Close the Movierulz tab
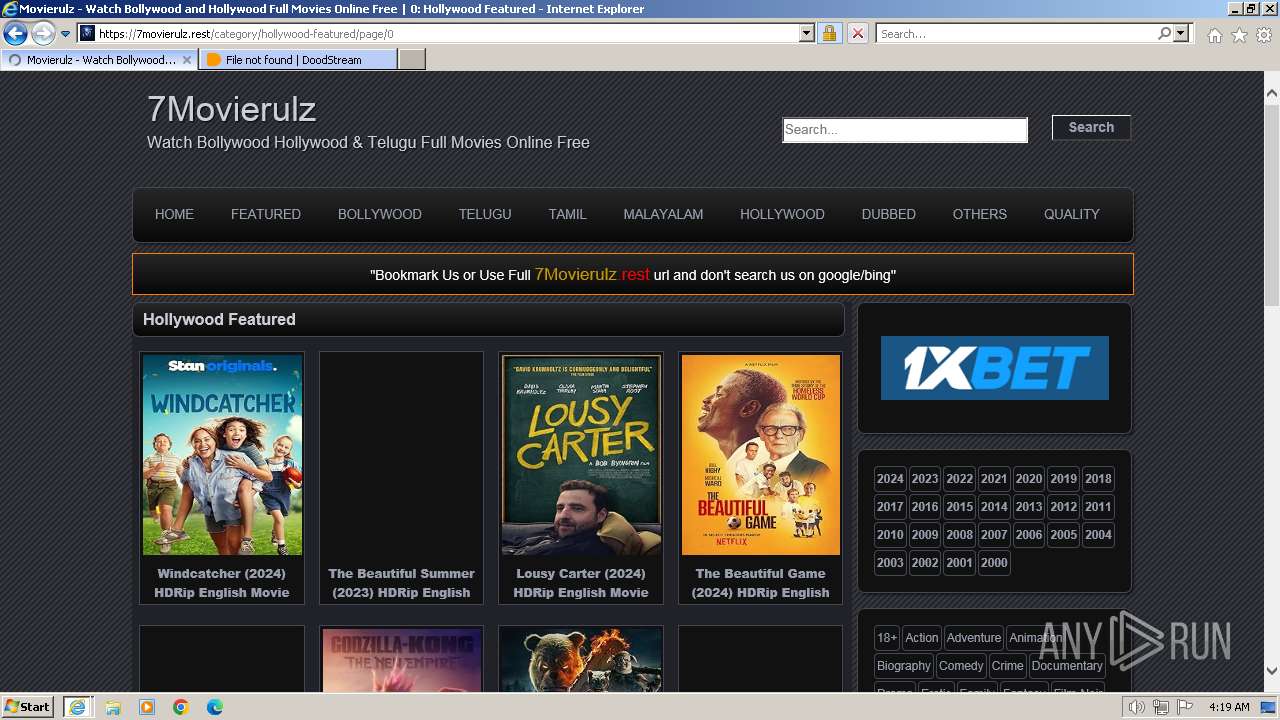1280x720 pixels. coord(187,60)
